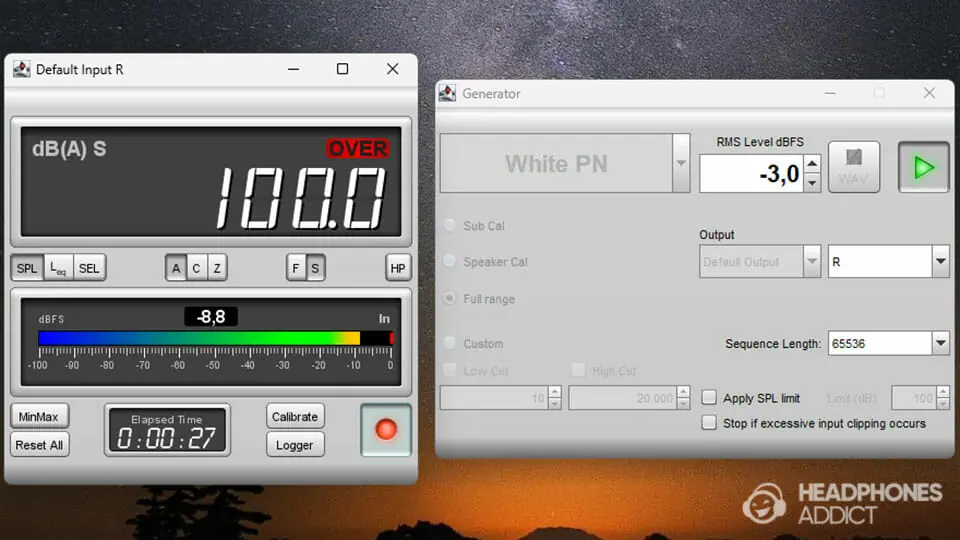Select Leq measurement mode
The image size is (960, 540).
click(58, 268)
